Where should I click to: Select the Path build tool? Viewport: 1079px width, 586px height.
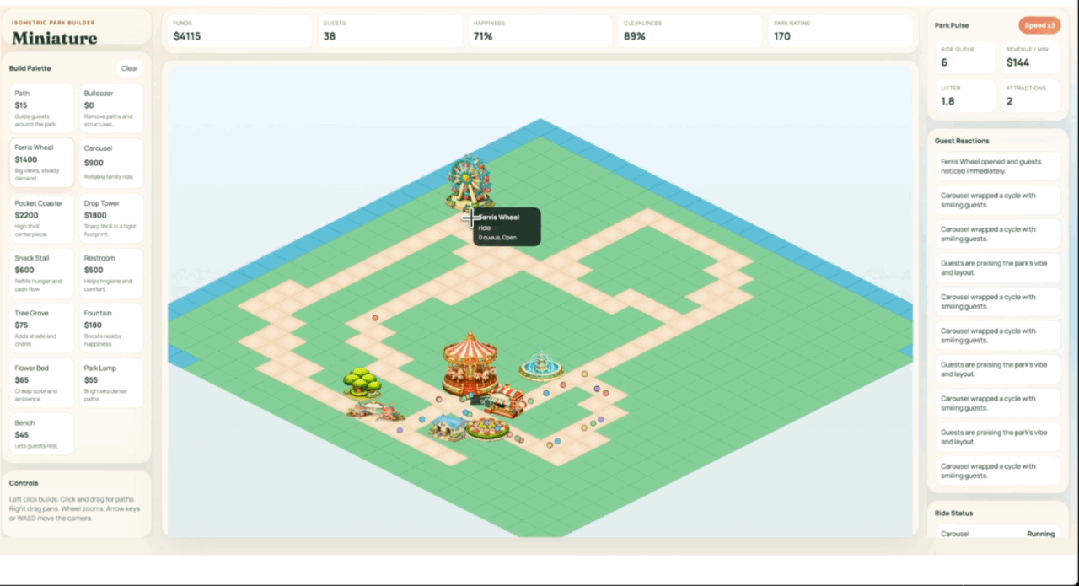[41, 108]
